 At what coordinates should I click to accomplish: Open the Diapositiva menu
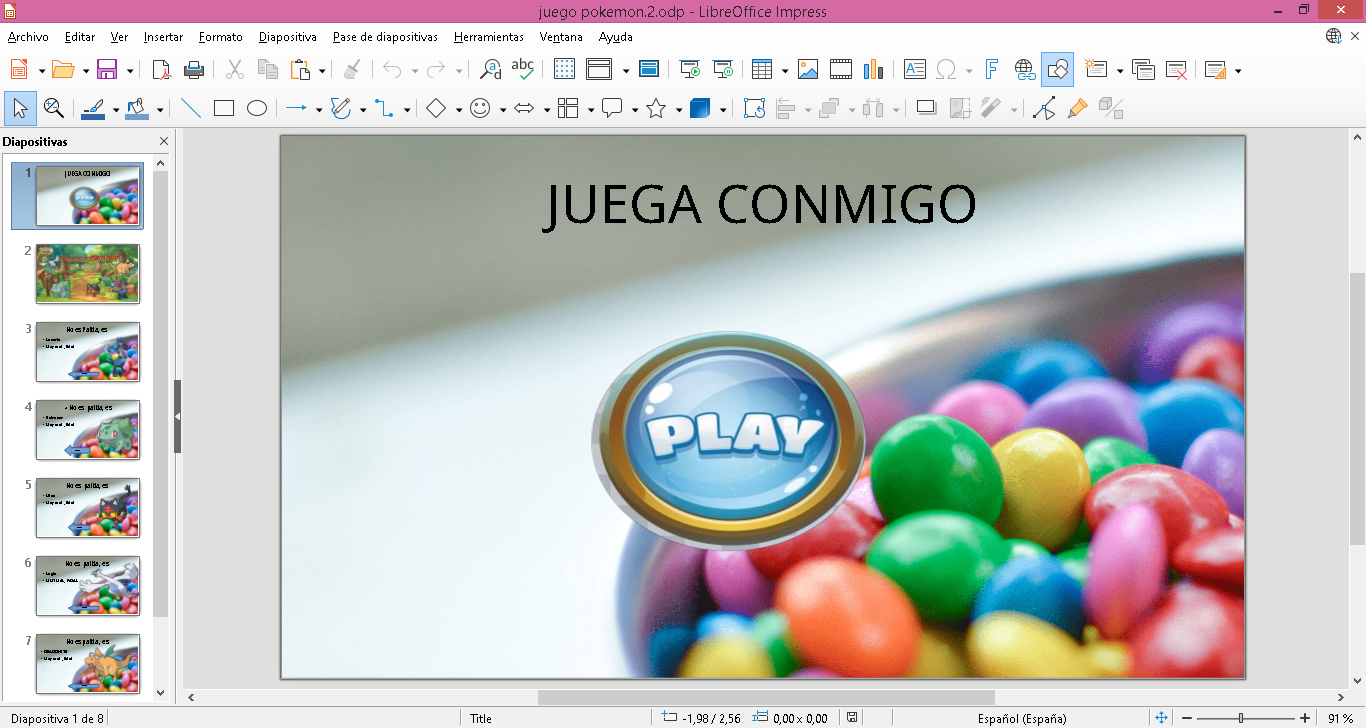coord(287,37)
